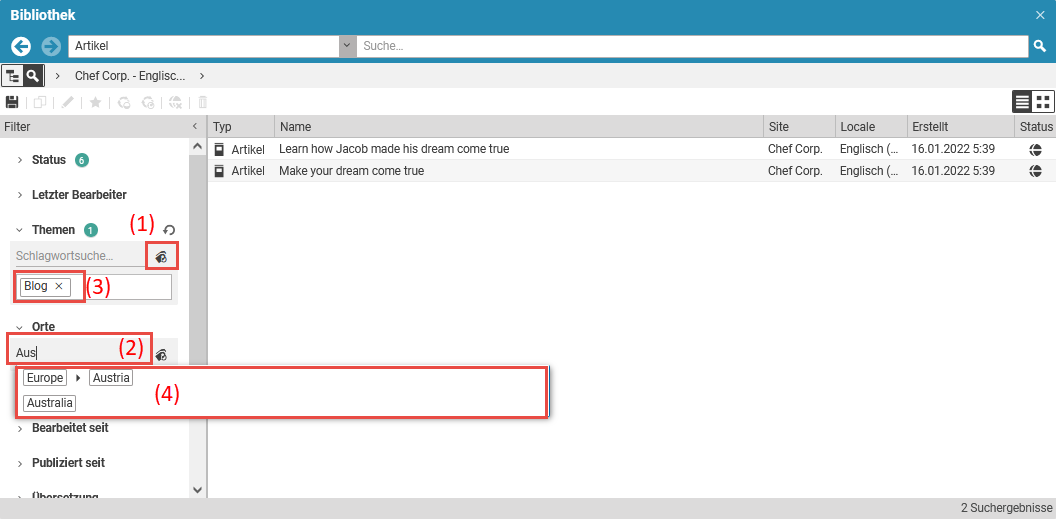Choose Europe > Austria suggestion
The height and width of the screenshot is (519, 1056).
point(110,378)
